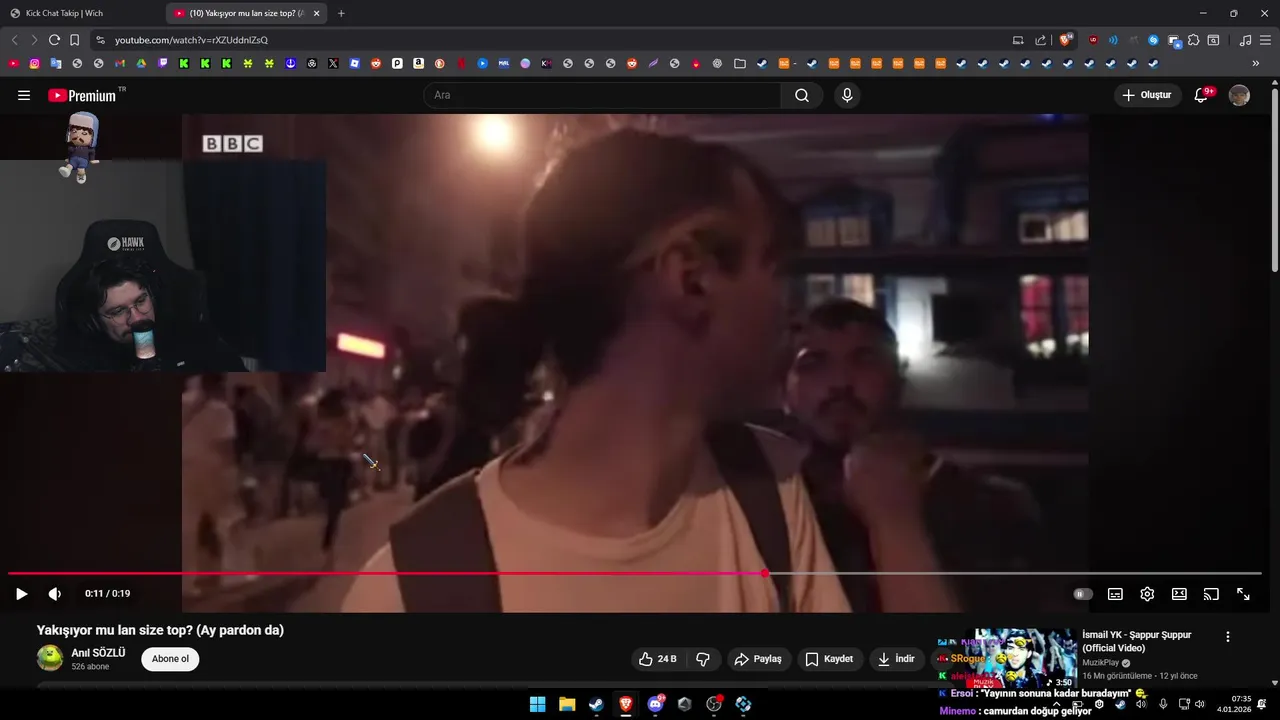Click the page vertical scrollbar
Viewport: 1280px width, 720px height.
pos(1274,180)
